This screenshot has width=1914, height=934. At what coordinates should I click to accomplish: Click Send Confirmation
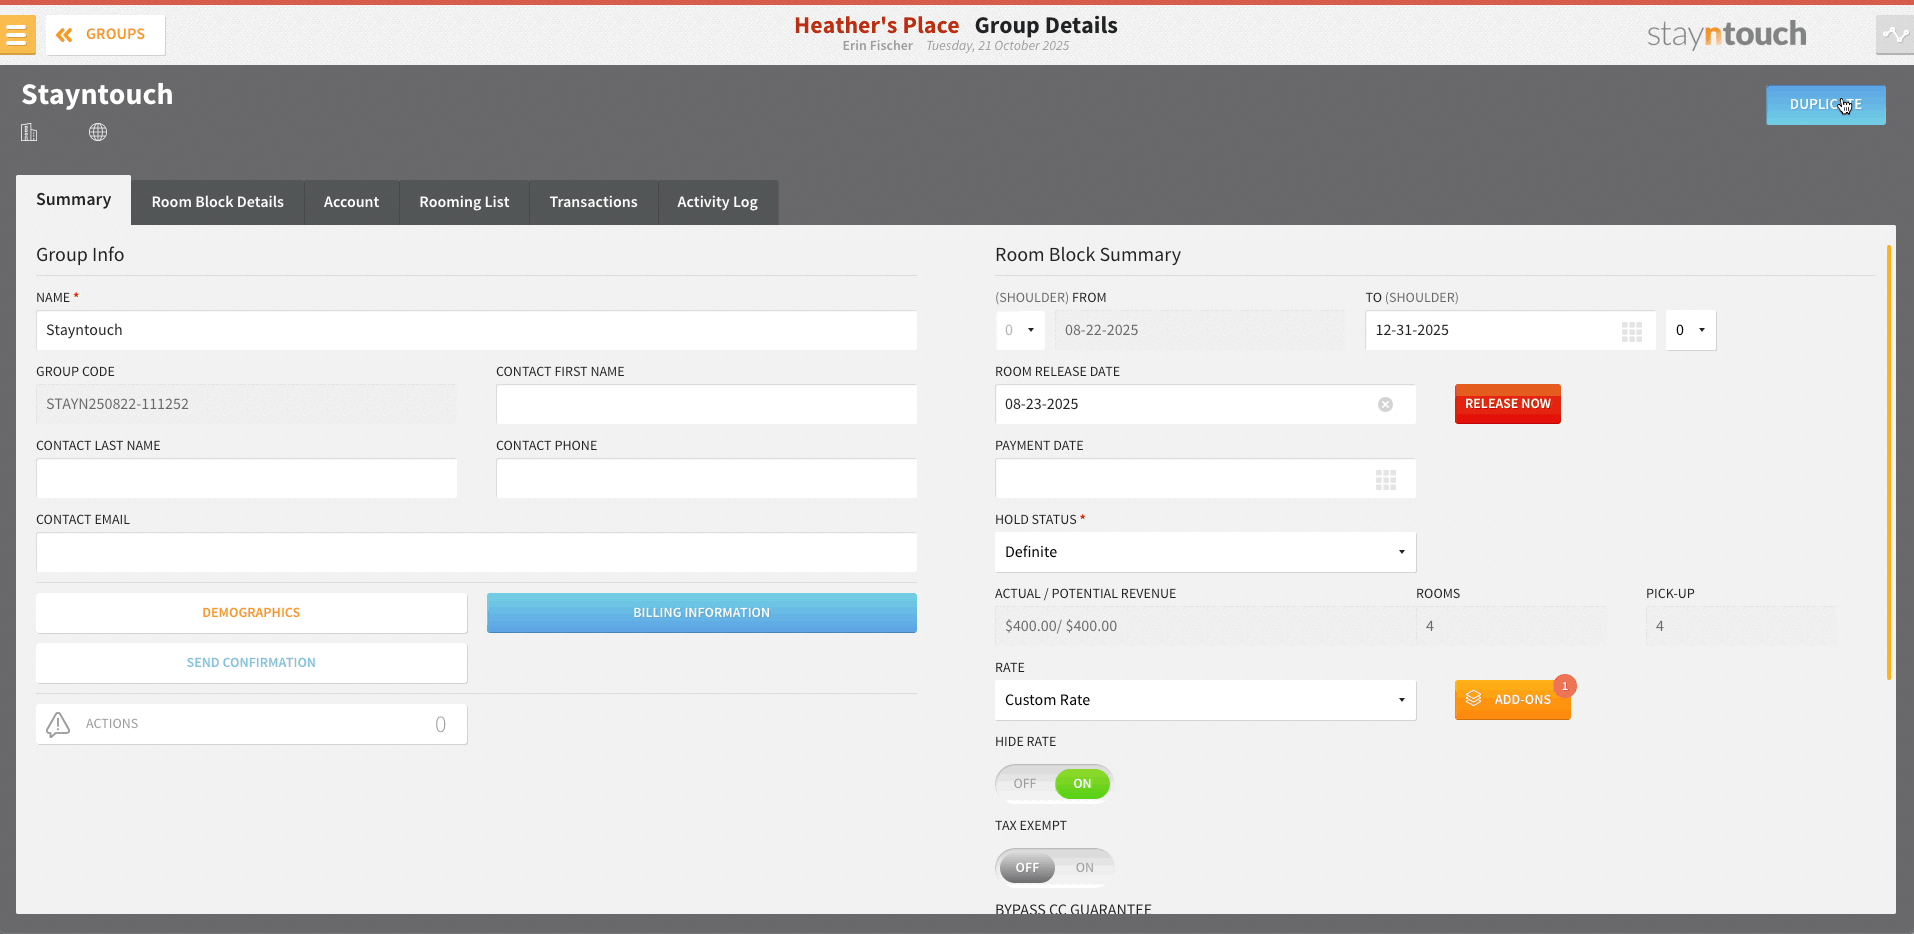251,663
